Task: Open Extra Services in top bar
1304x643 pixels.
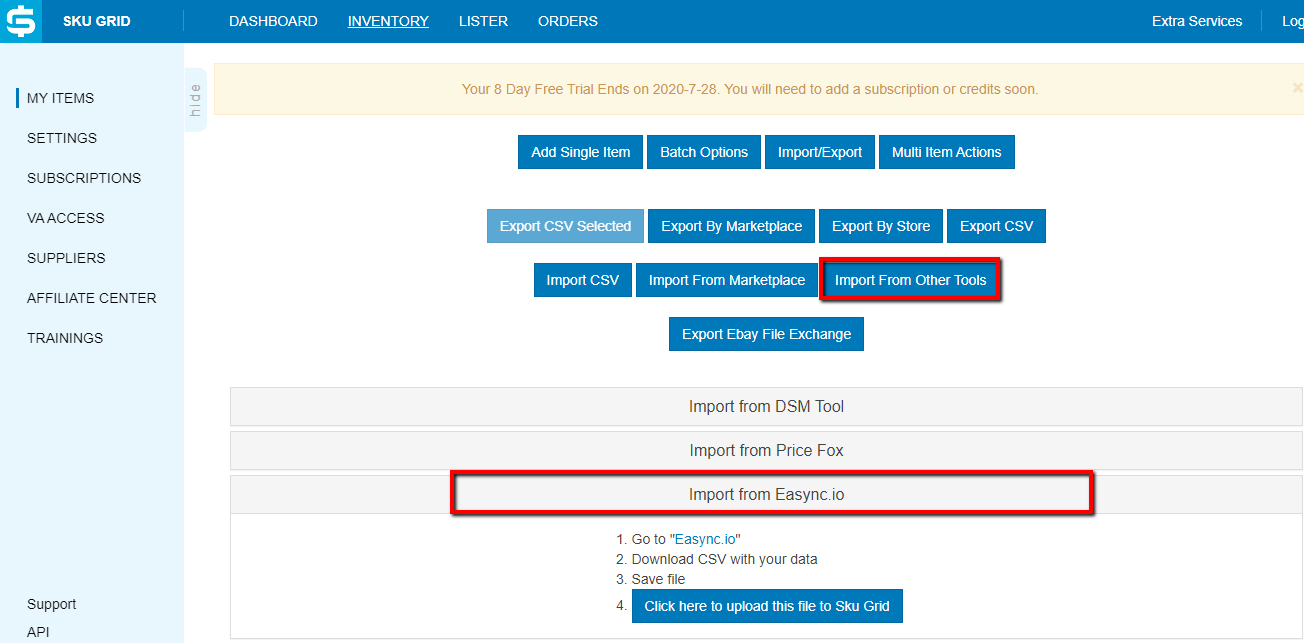Action: click(1197, 21)
